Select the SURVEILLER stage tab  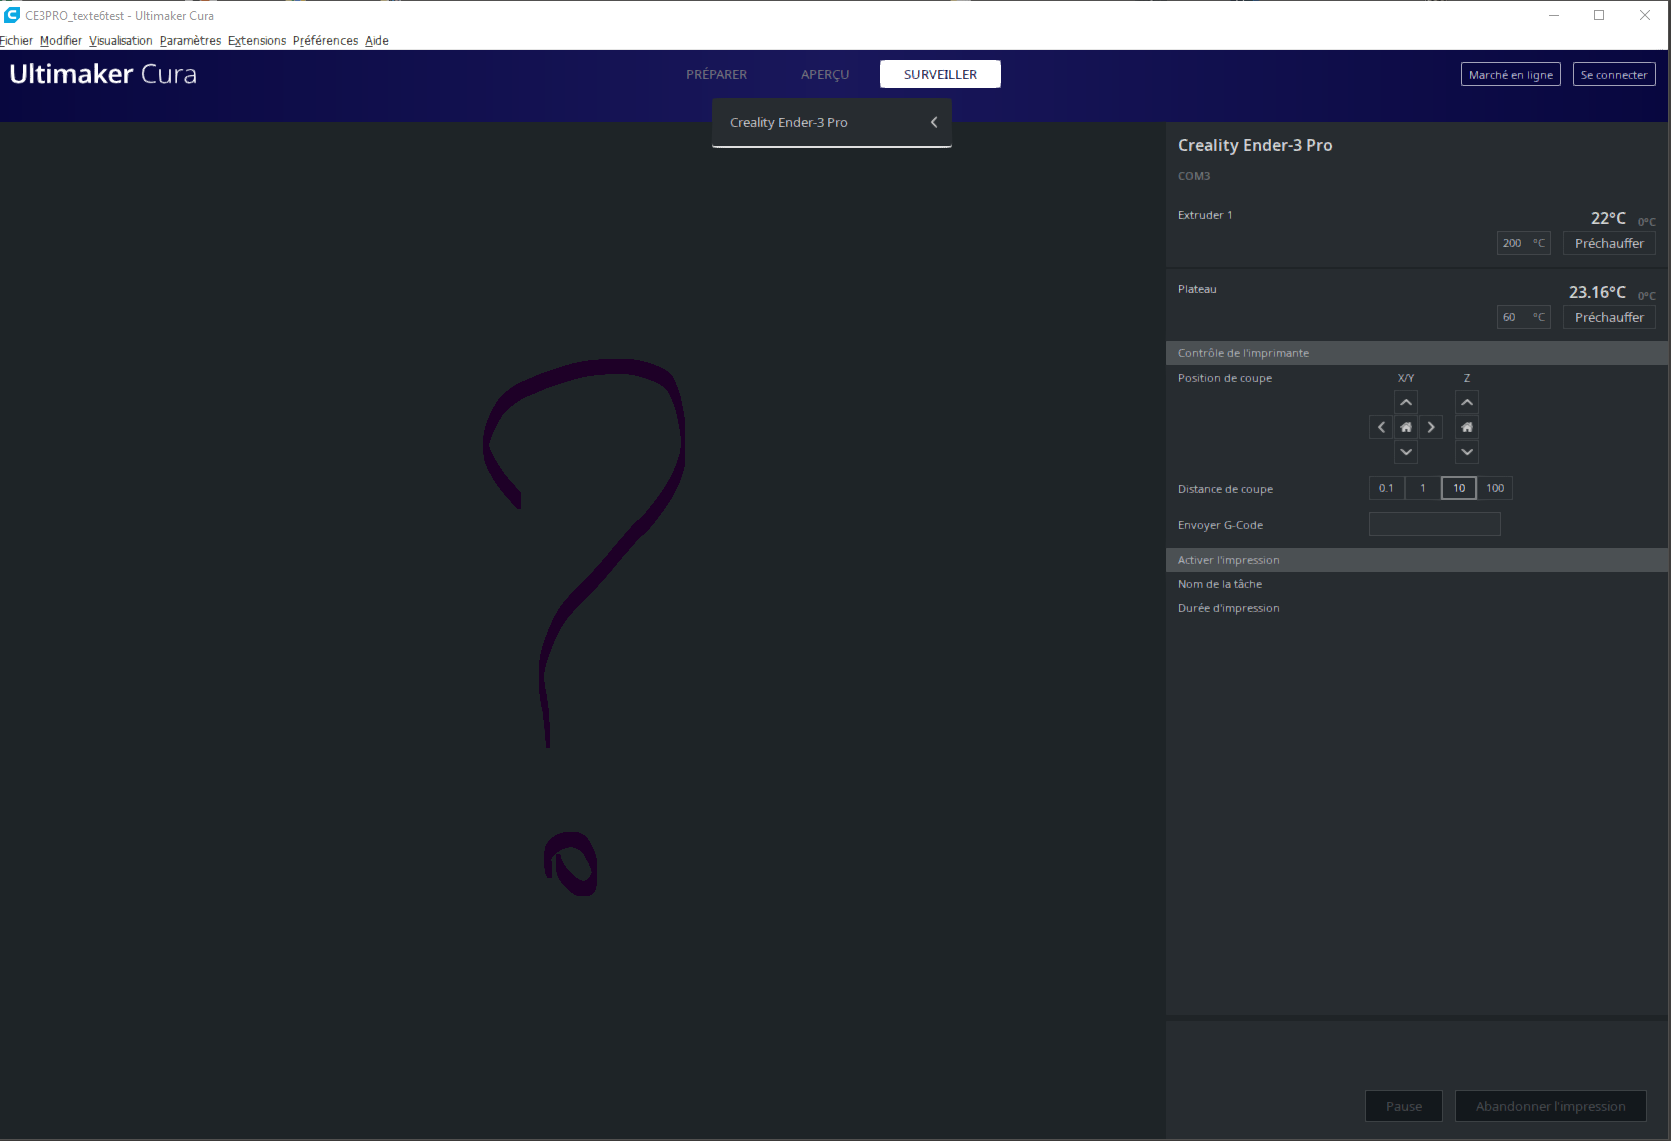pos(940,74)
